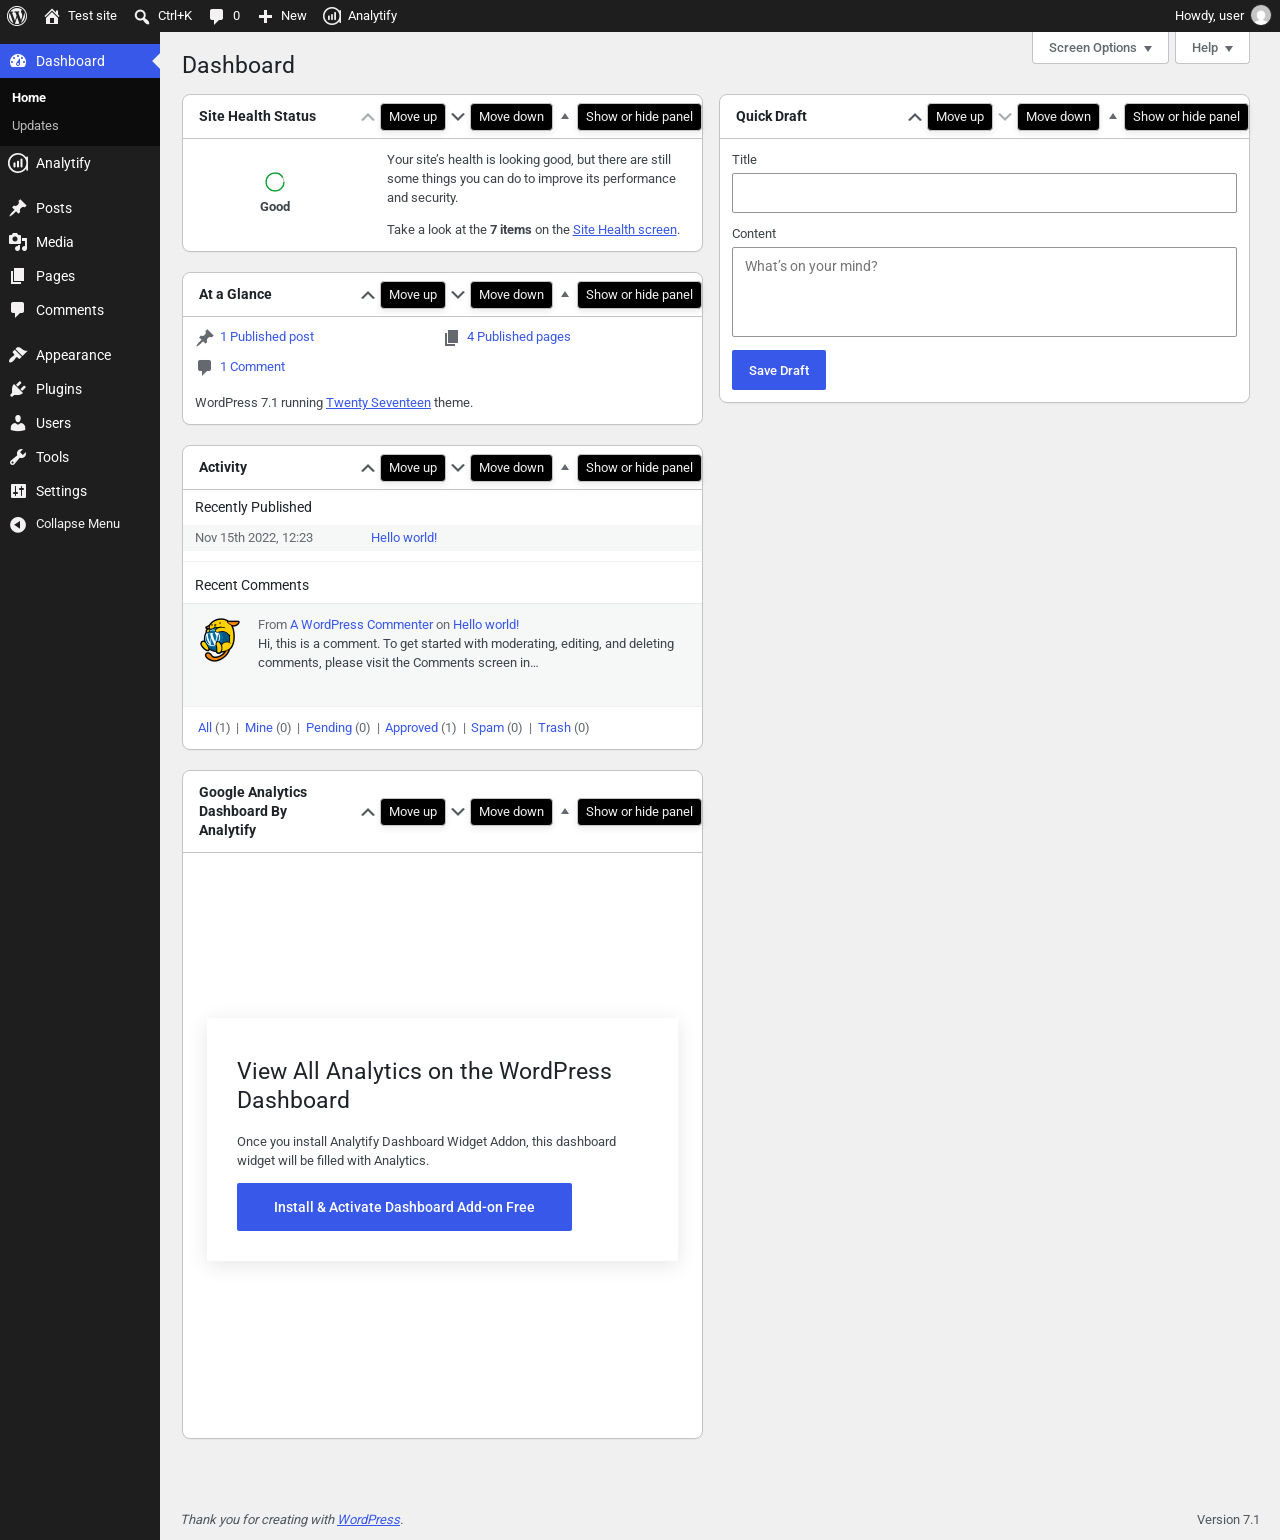This screenshot has height=1540, width=1280.
Task: View Trash comments filter
Action: 554,728
